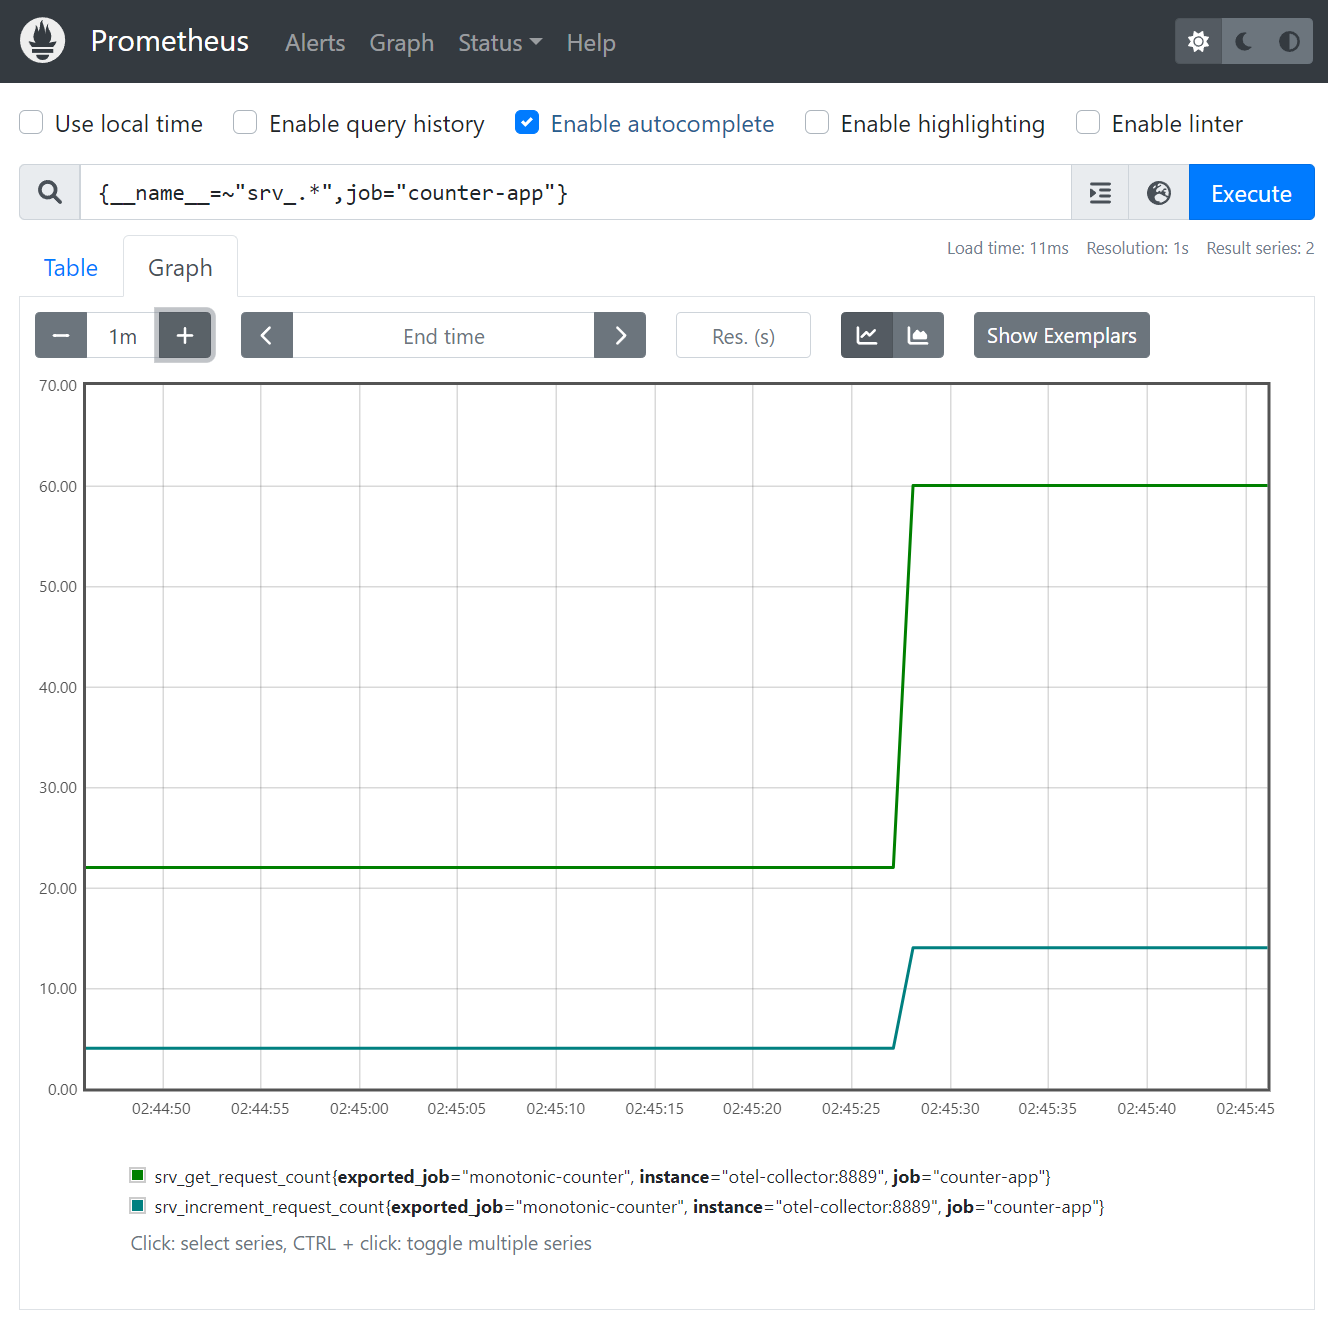Format the expression with indent icon

tap(1100, 193)
